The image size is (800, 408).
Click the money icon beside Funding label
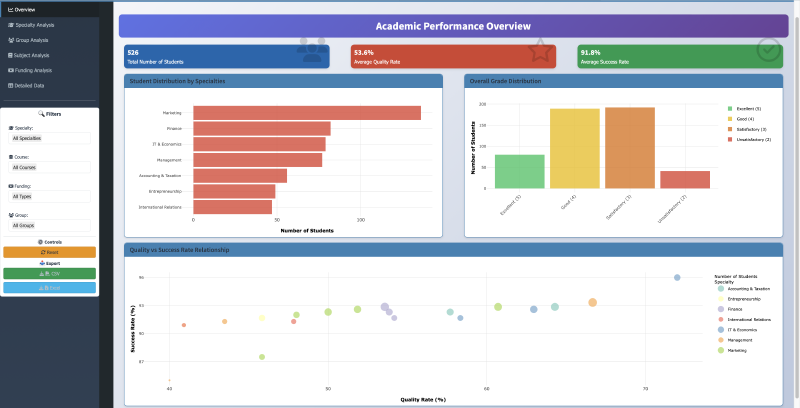[x=11, y=186]
